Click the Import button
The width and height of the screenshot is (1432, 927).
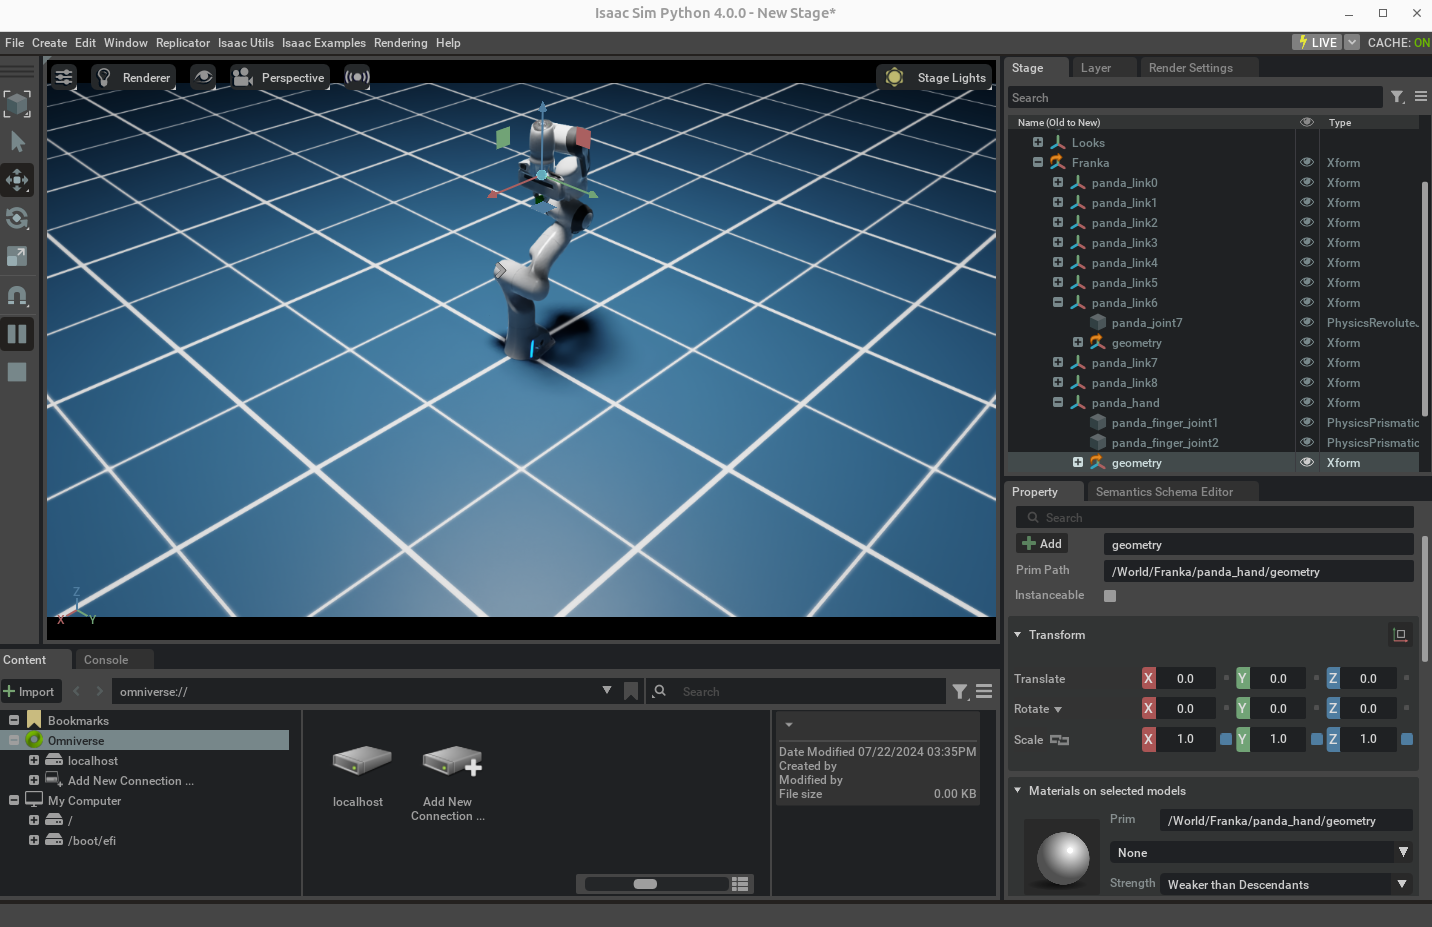pyautogui.click(x=30, y=692)
